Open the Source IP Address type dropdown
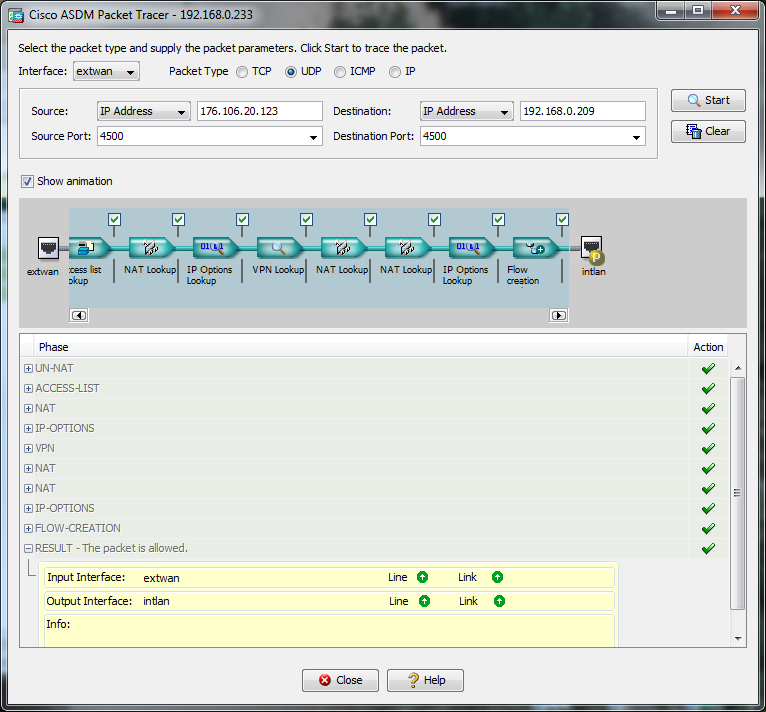Screen dimensions: 766x712 coord(144,111)
